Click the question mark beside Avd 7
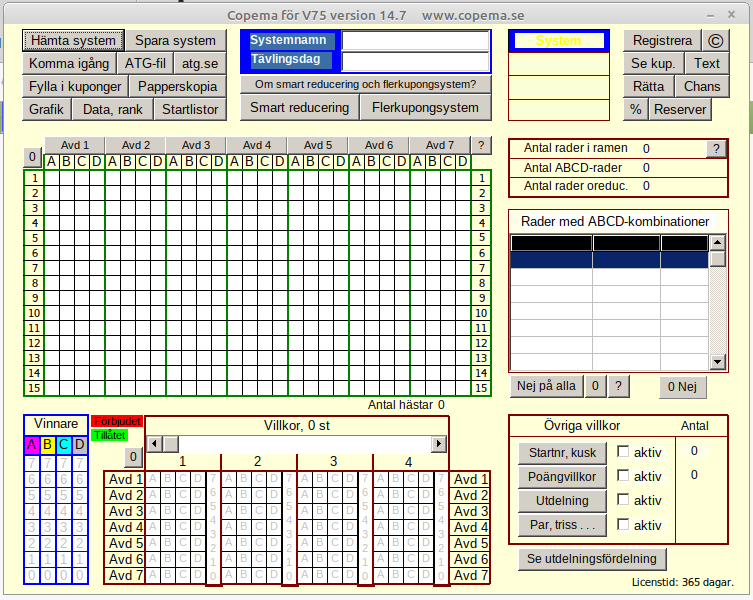 (x=481, y=145)
